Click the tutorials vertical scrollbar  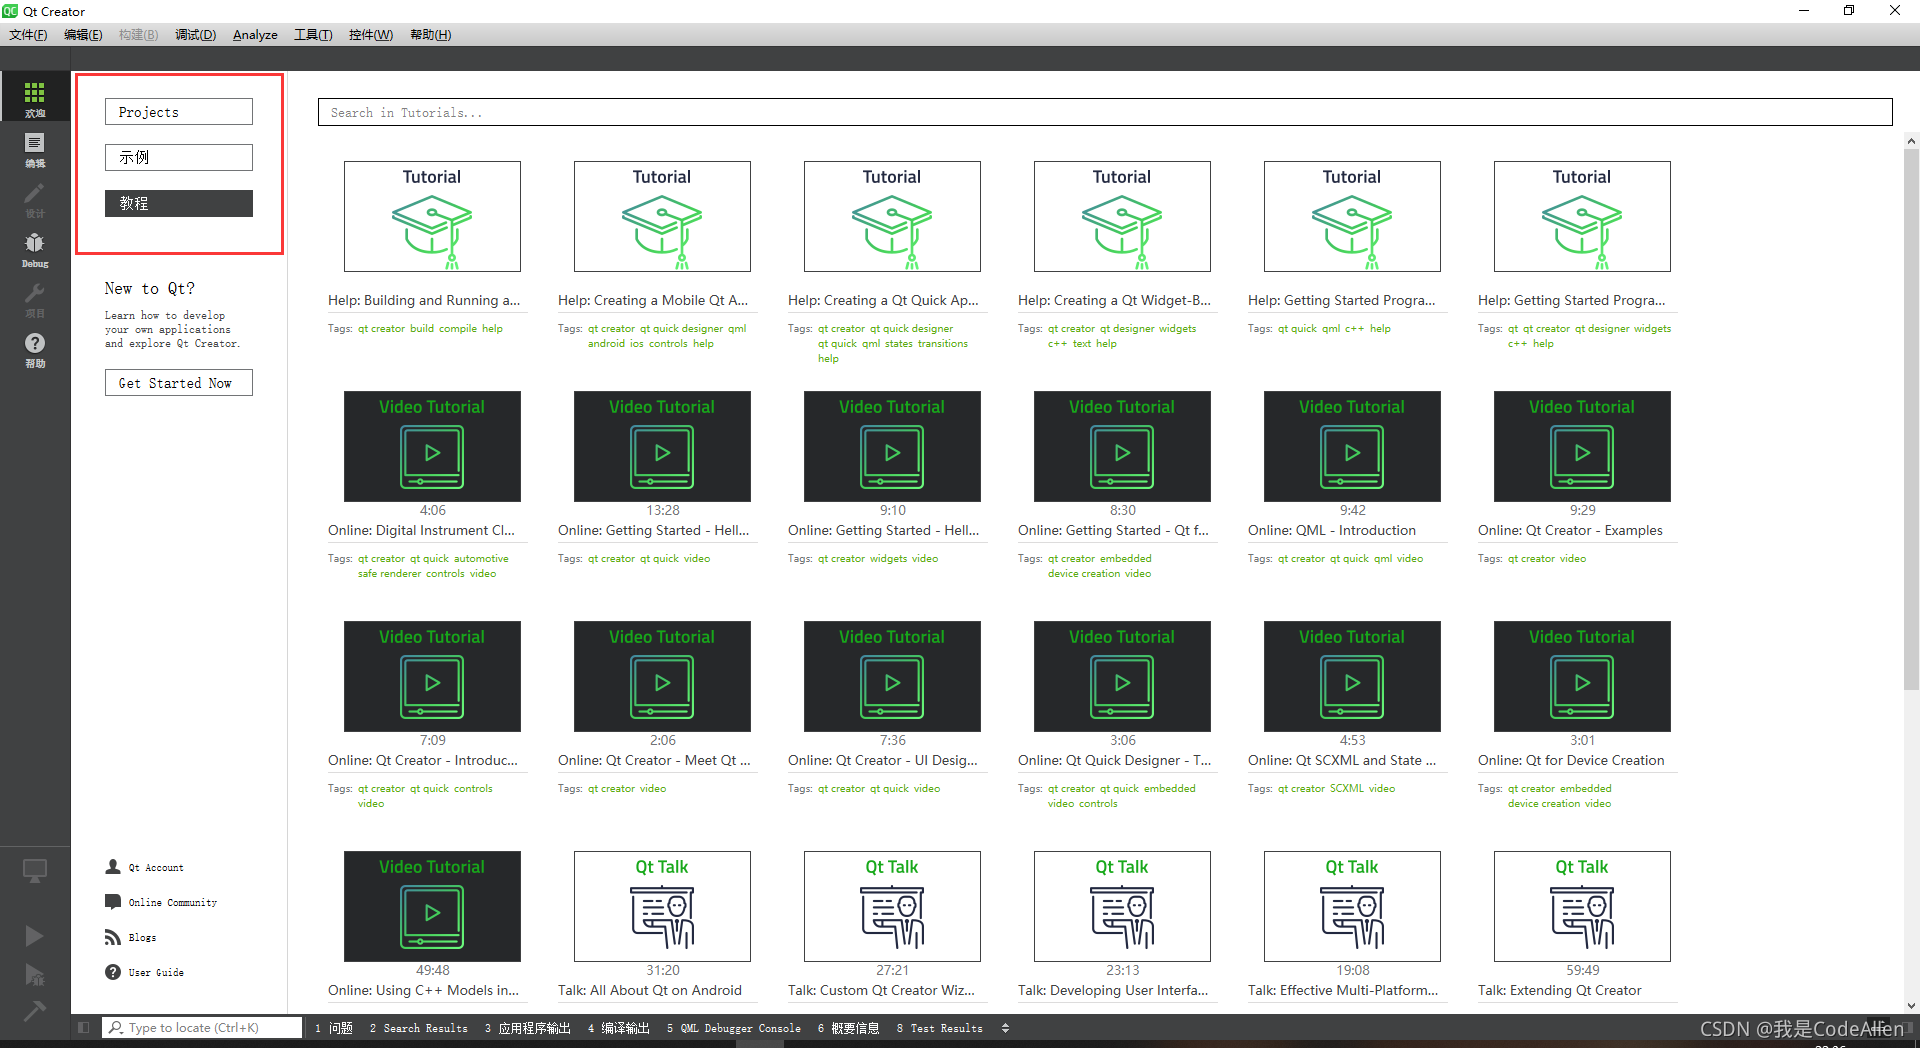(1911, 420)
